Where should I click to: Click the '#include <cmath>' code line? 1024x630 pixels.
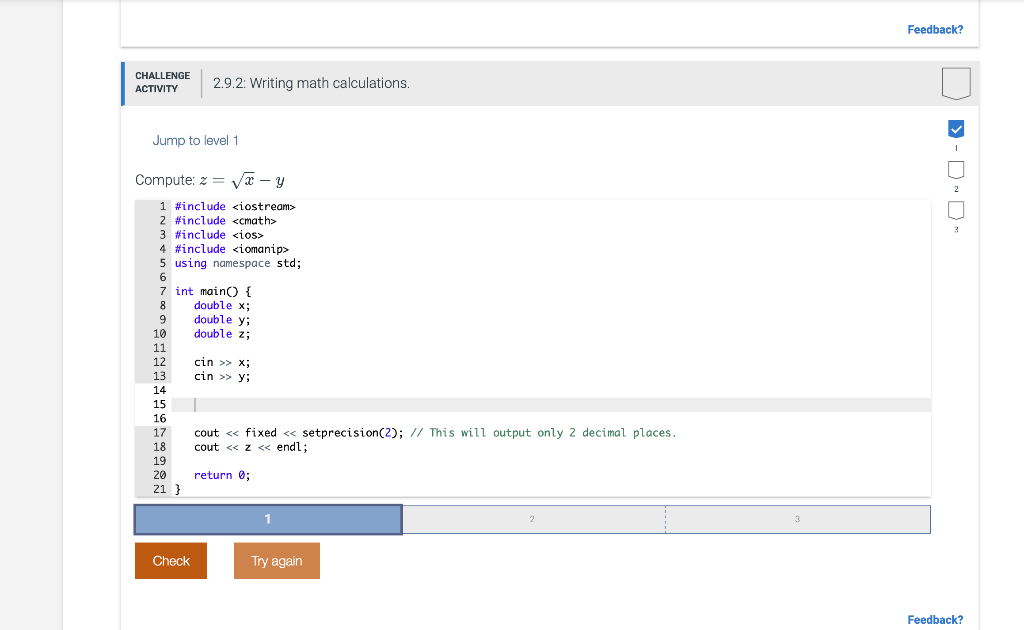click(225, 221)
